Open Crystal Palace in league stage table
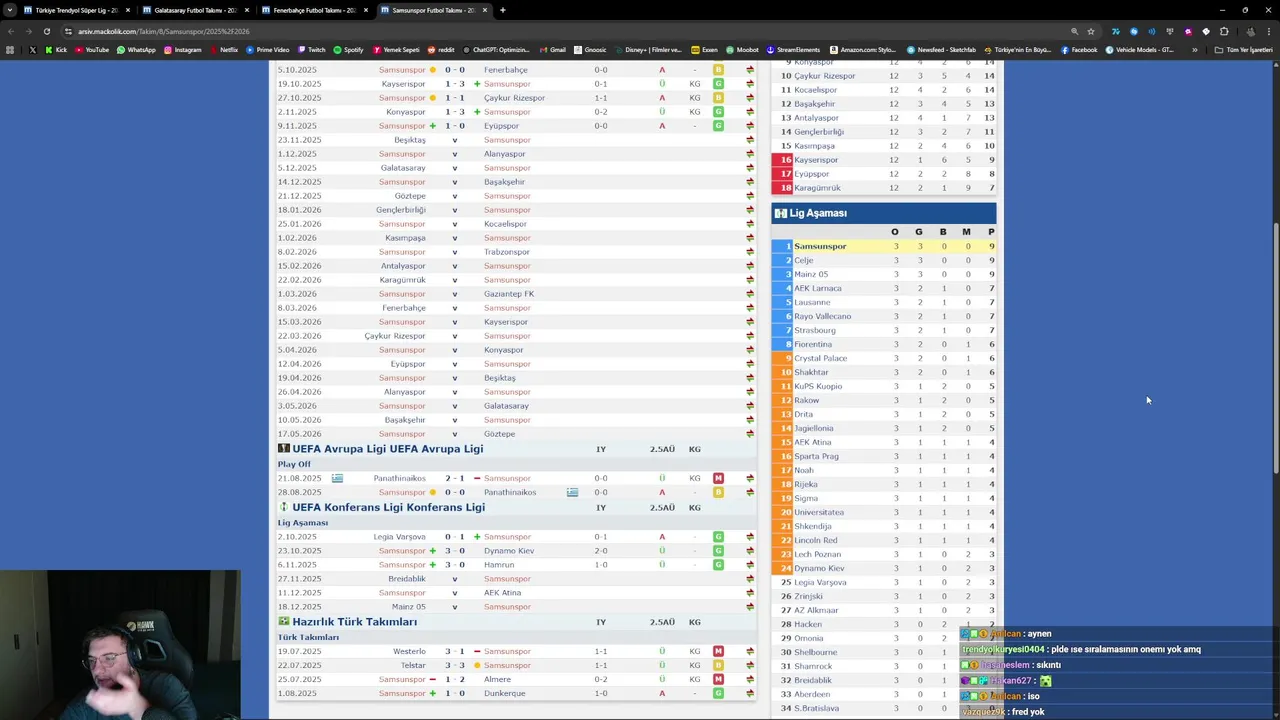1280x720 pixels. (x=820, y=358)
